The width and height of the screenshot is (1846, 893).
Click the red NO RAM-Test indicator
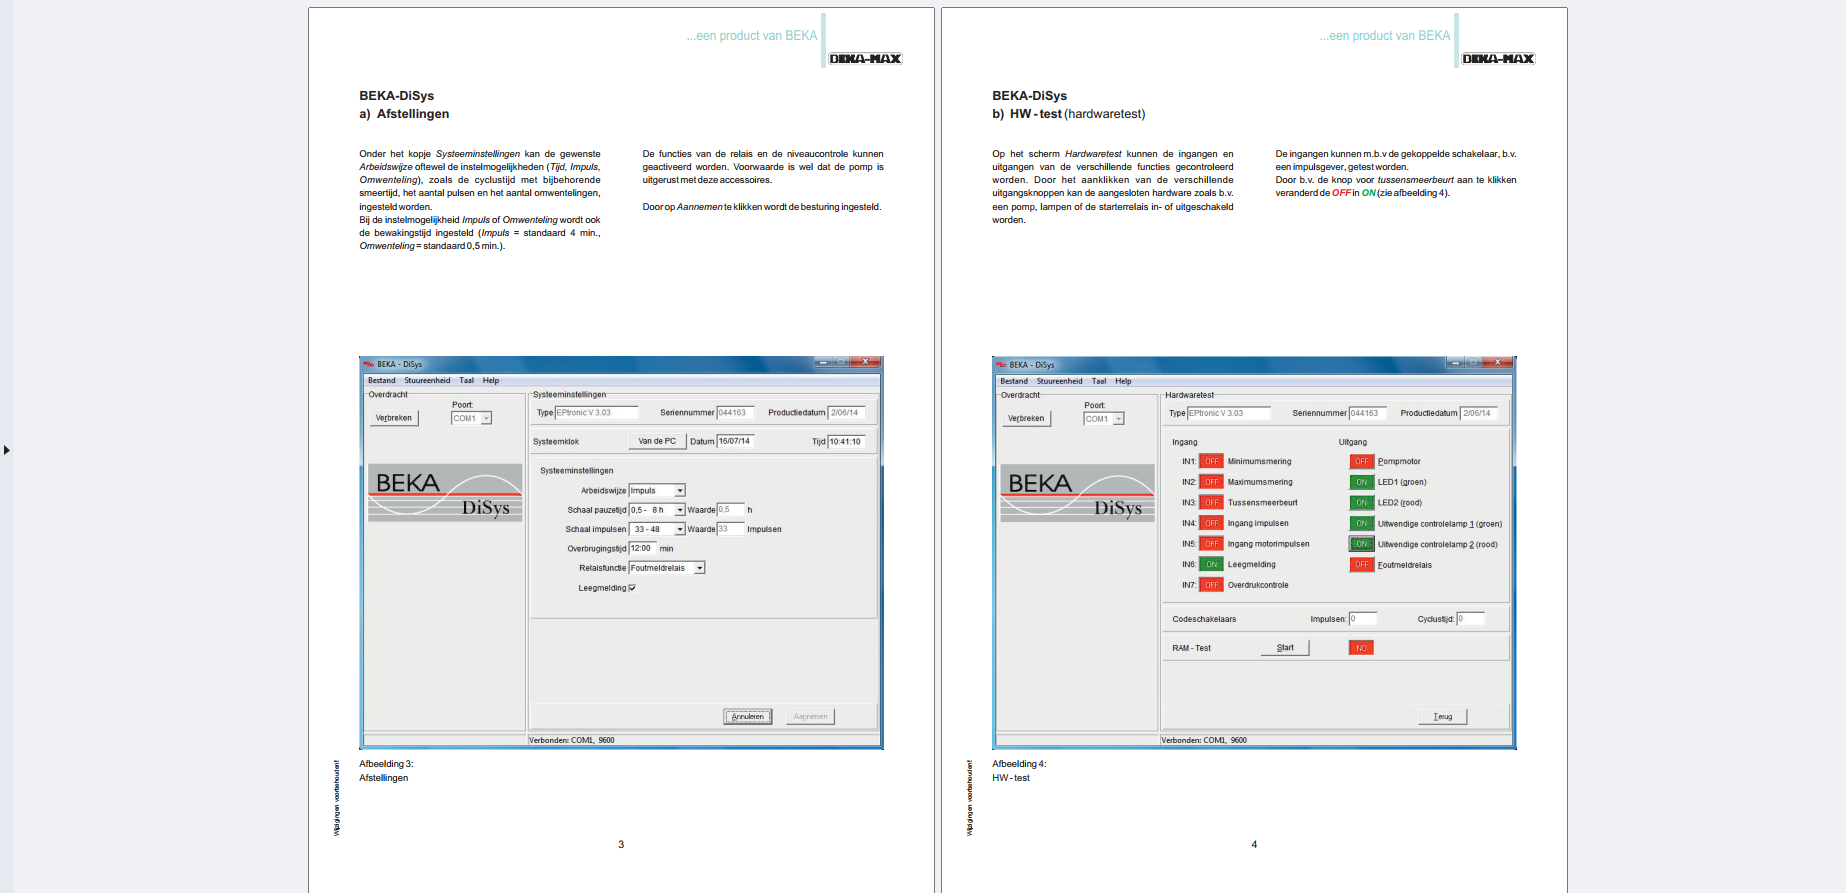[1361, 648]
